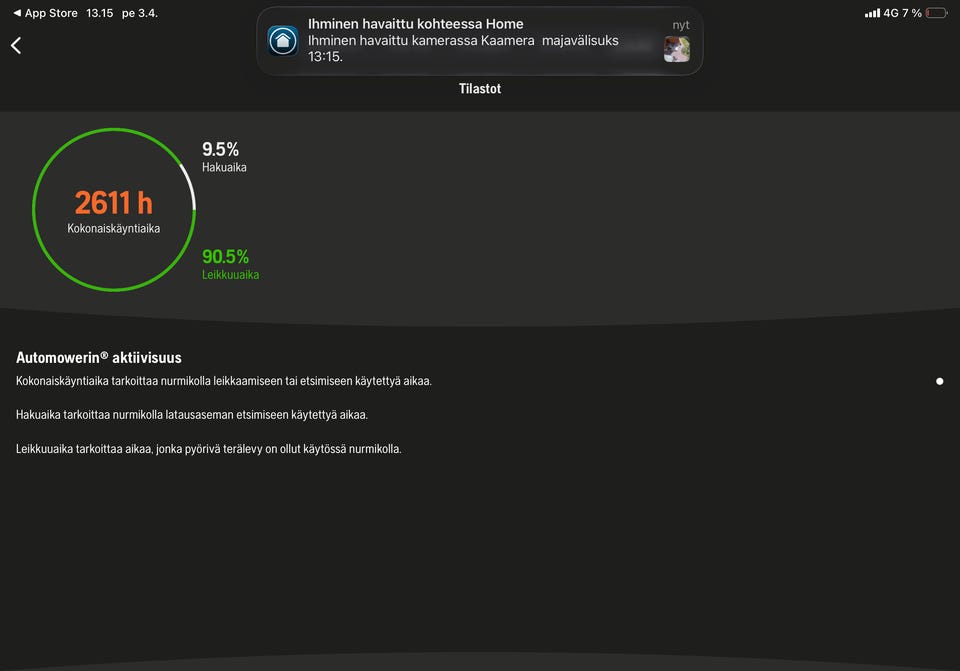Tap the cellular signal bars icon
960x671 pixels.
click(x=872, y=13)
